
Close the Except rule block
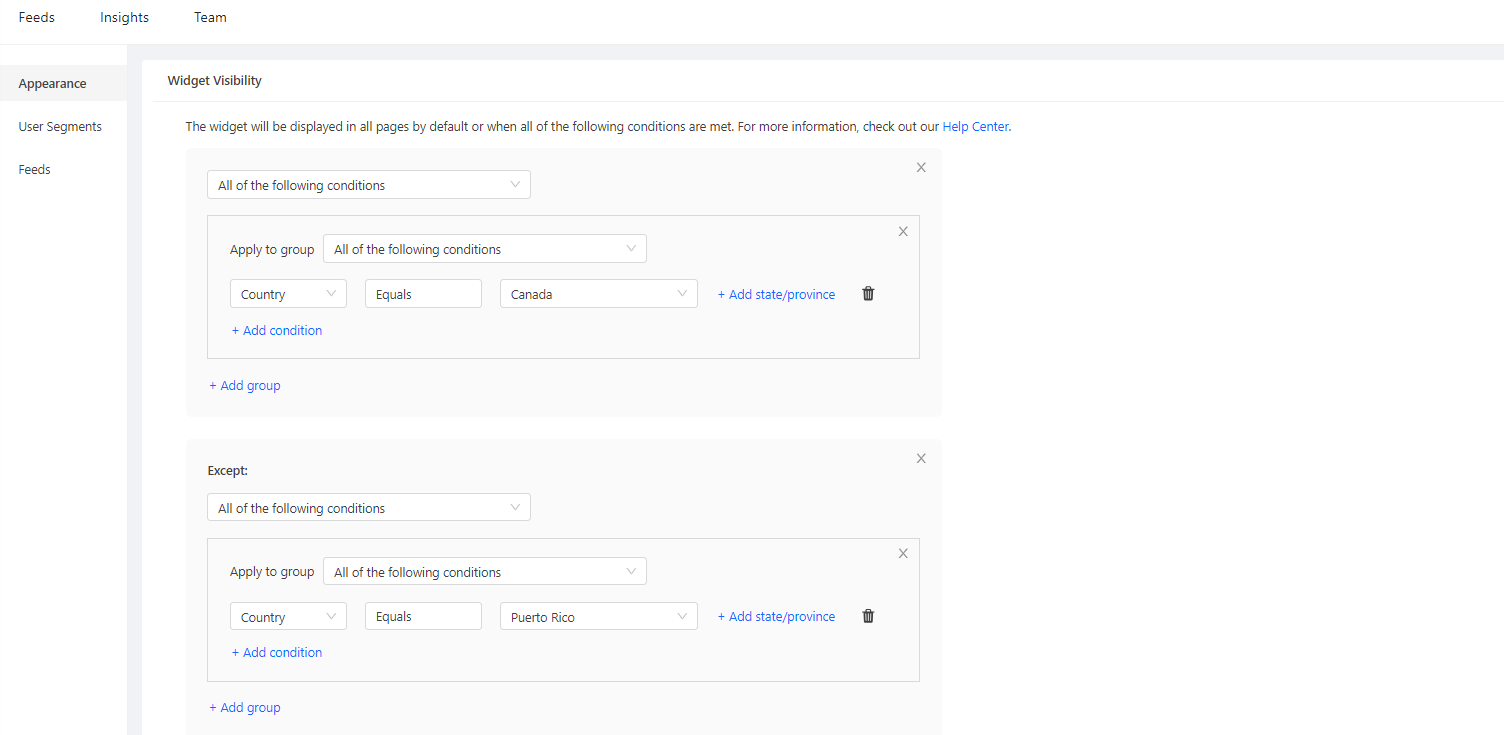click(x=921, y=459)
